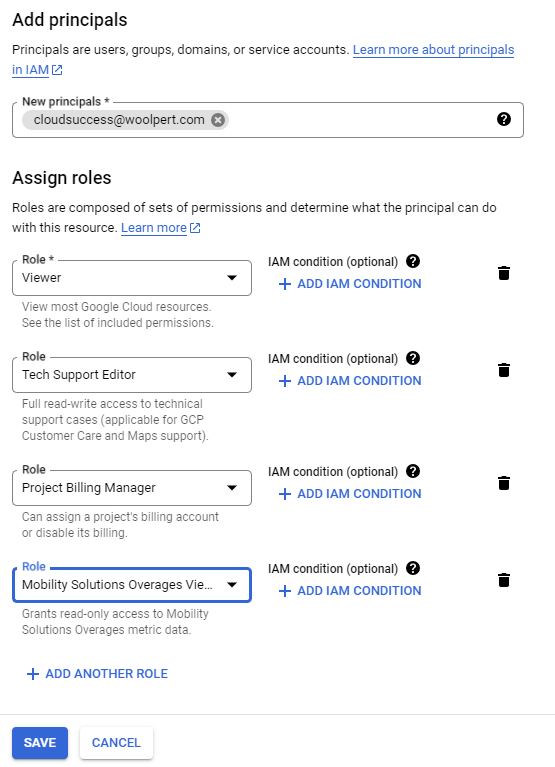Open help icon in New principals field
Screen dimensions: 555x767
504,119
